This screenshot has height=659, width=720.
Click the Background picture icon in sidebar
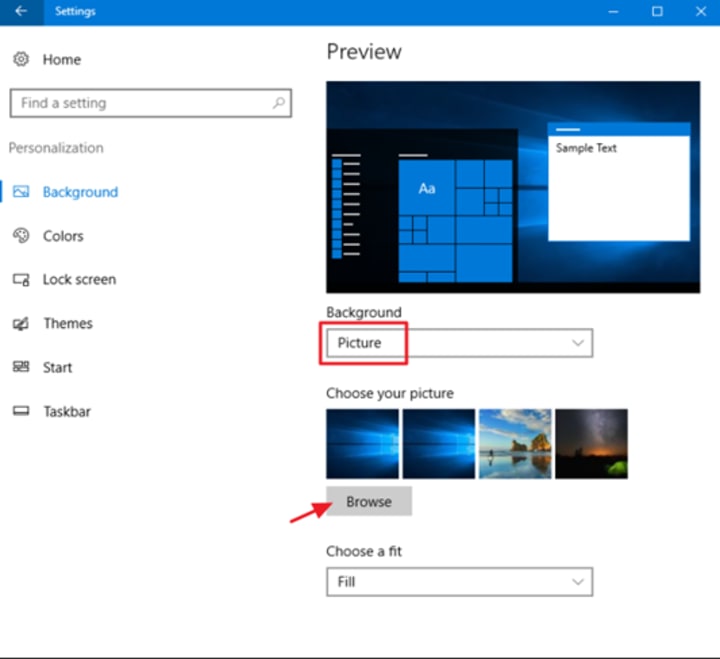coord(21,192)
